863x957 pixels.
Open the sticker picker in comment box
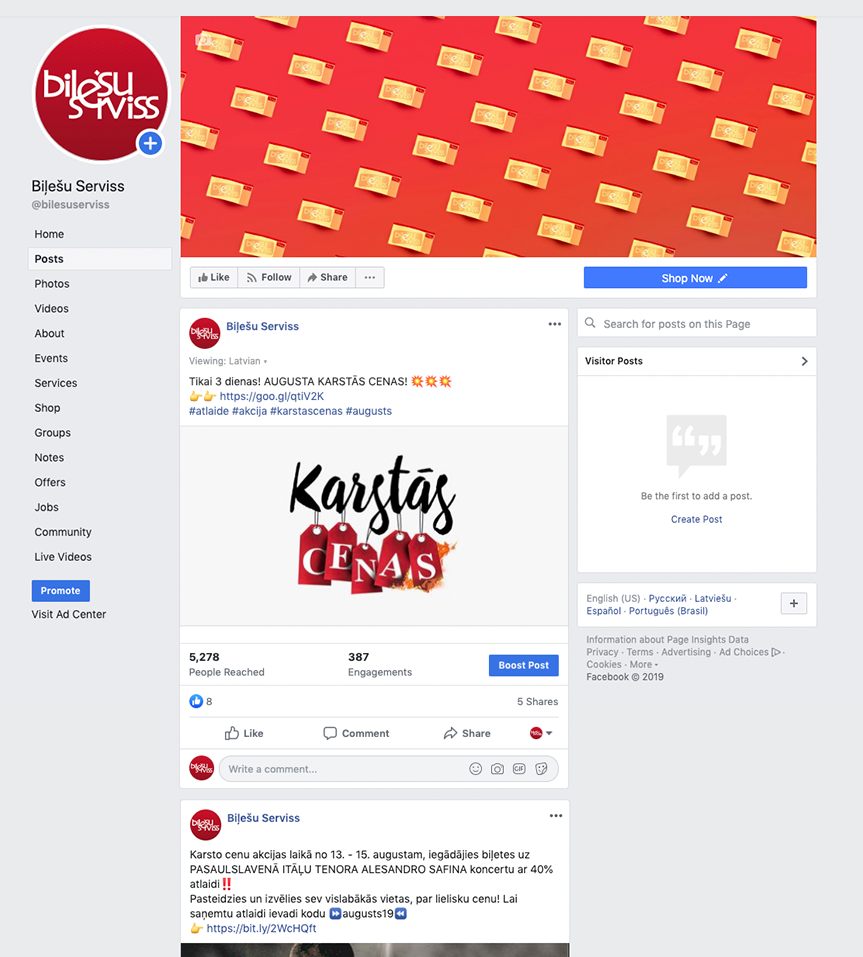point(541,769)
